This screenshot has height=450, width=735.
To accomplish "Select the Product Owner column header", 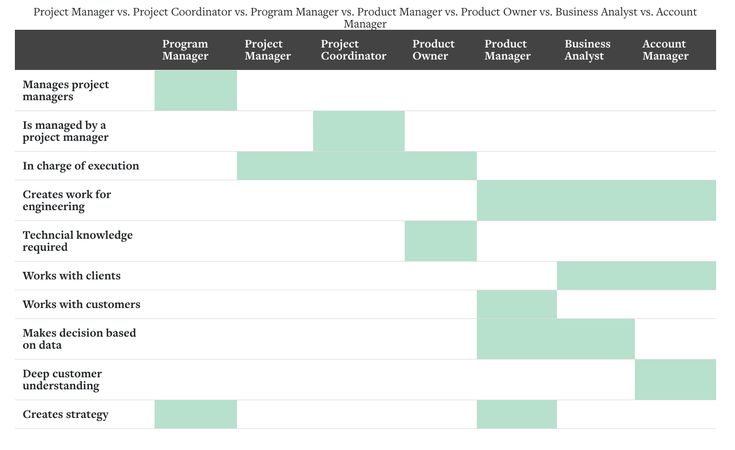I will click(433, 50).
